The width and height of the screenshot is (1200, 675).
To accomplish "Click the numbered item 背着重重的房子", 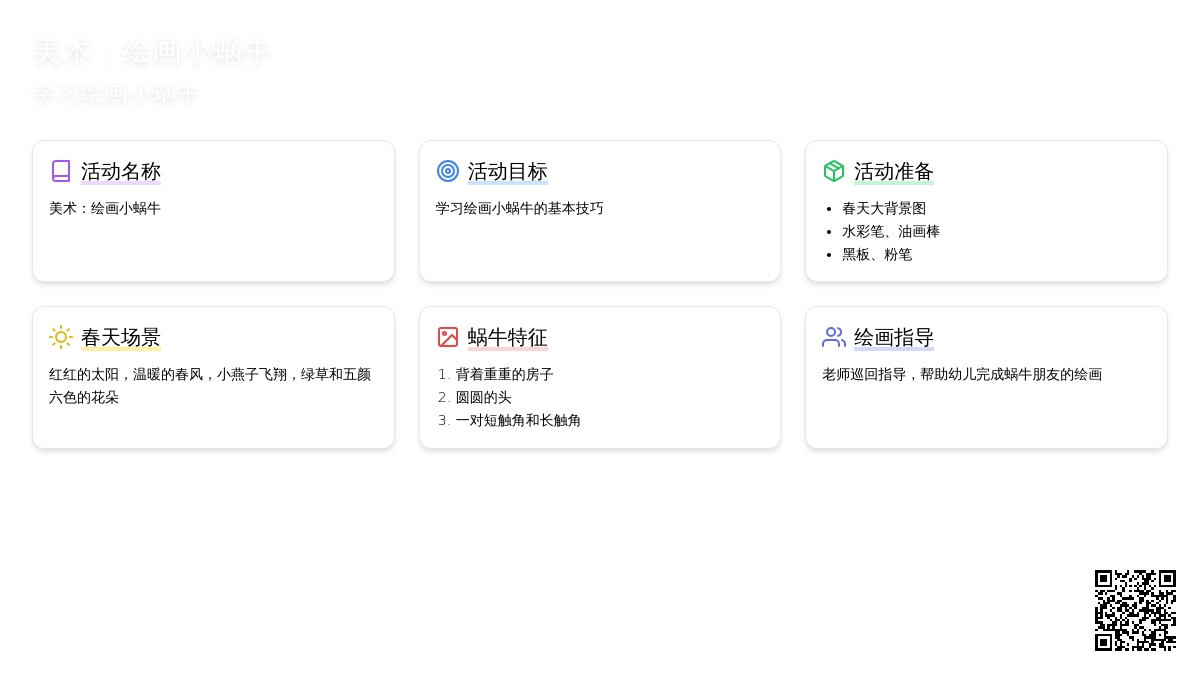I will (x=504, y=374).
